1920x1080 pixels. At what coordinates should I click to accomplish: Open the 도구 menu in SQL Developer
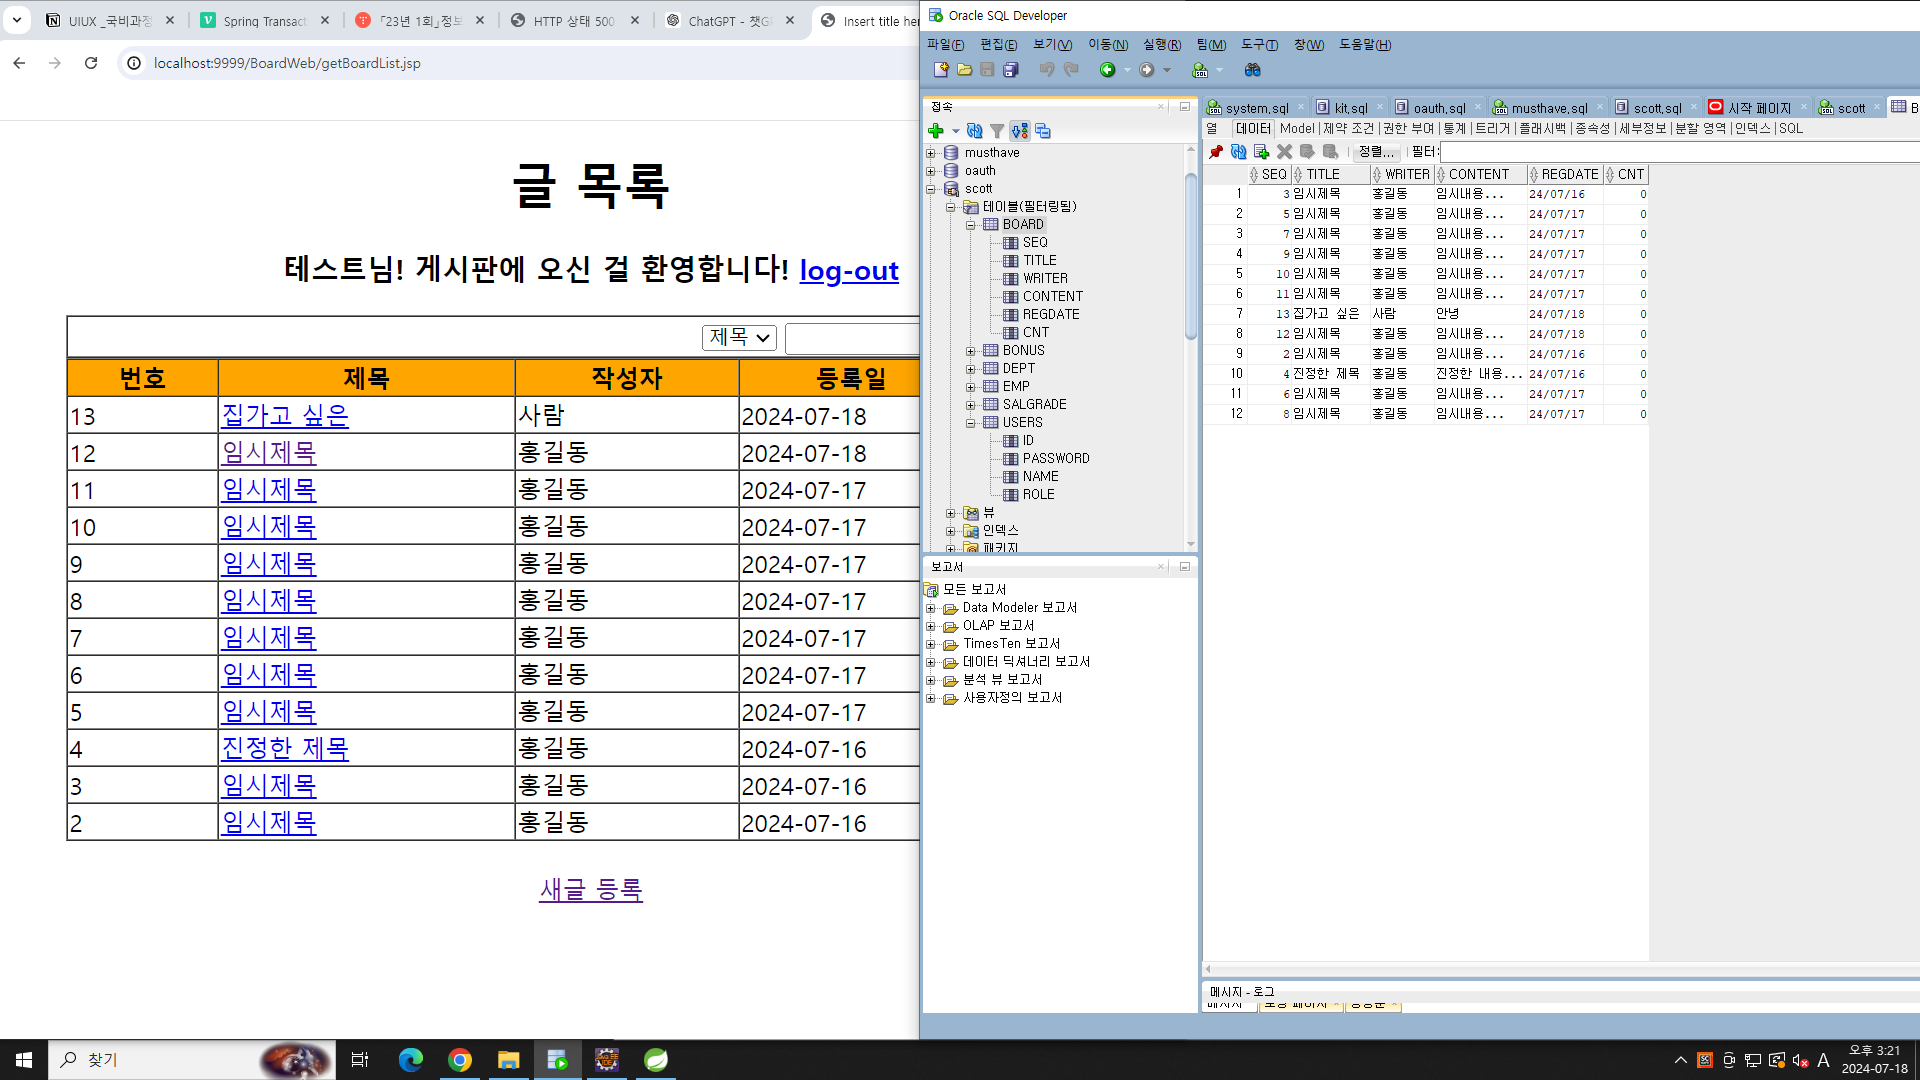pos(1259,44)
